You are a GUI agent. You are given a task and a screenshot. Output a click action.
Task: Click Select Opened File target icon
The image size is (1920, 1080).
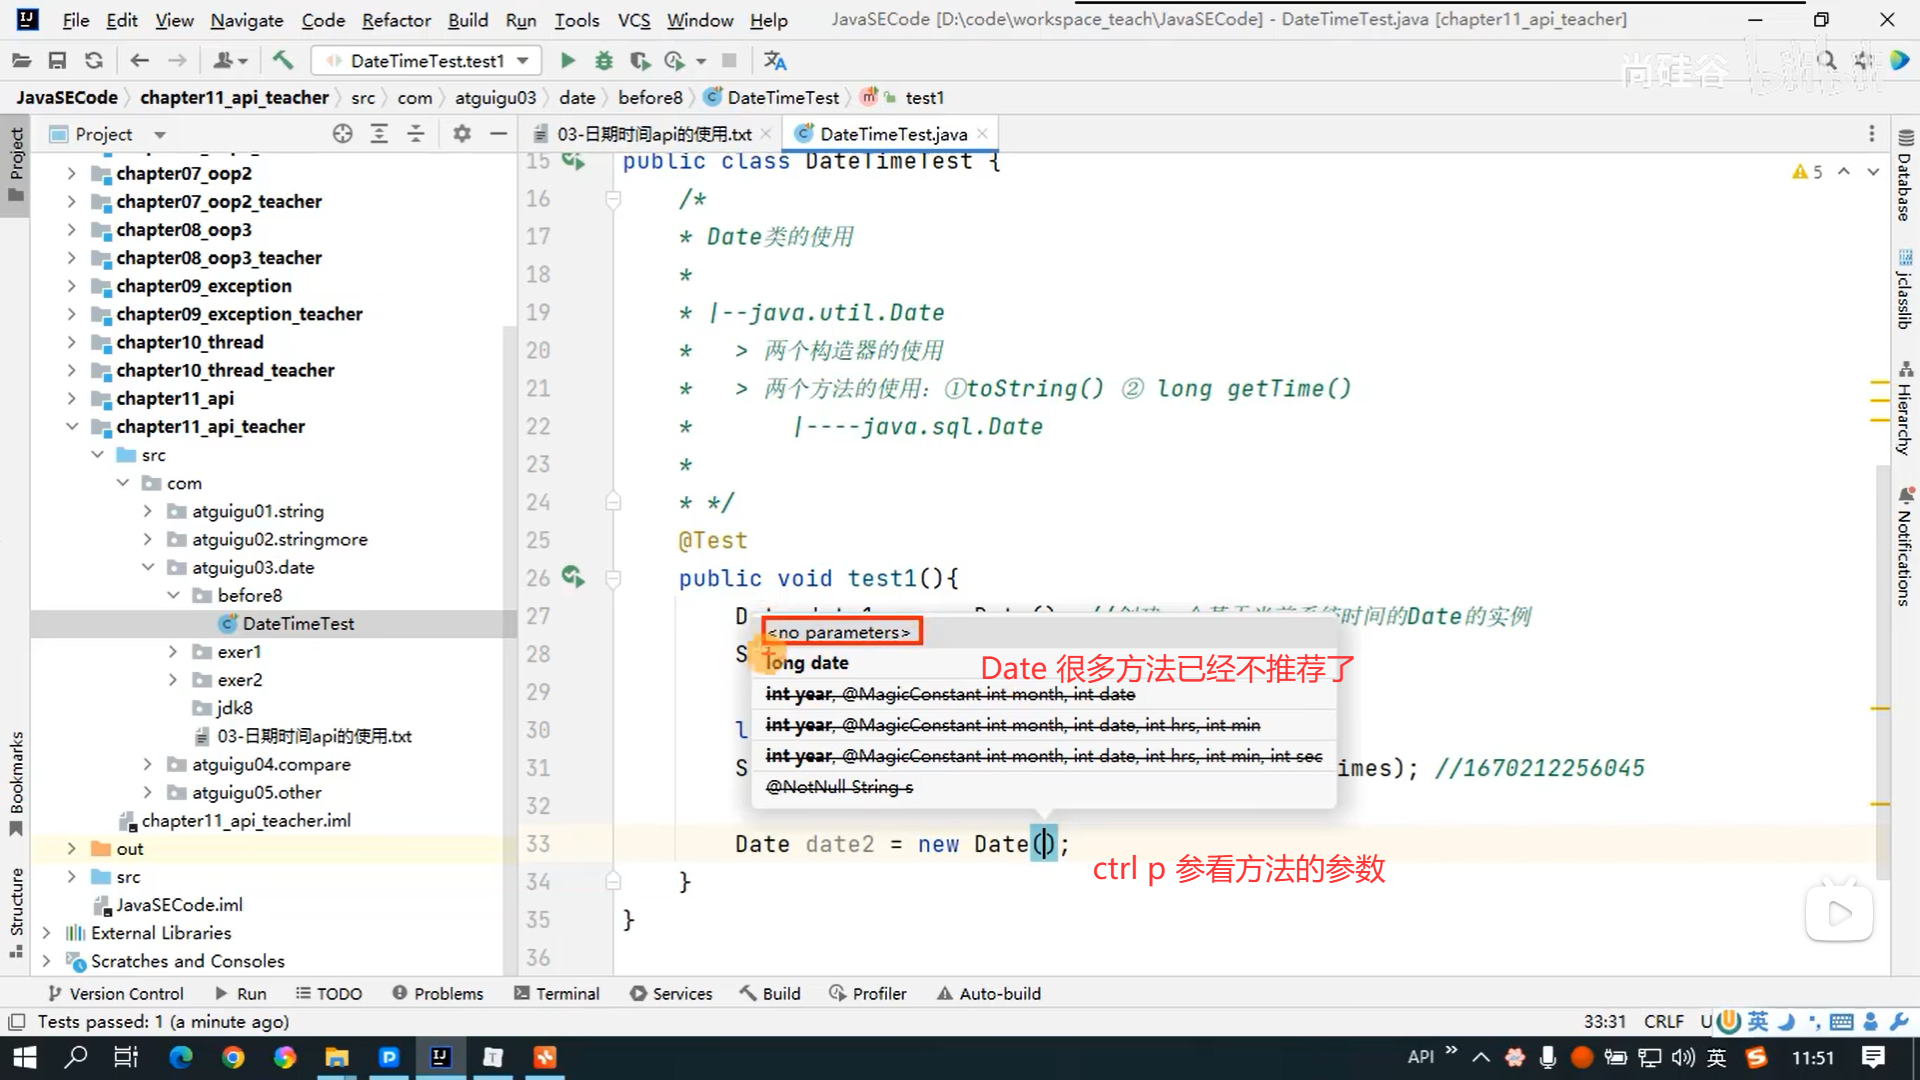point(342,134)
